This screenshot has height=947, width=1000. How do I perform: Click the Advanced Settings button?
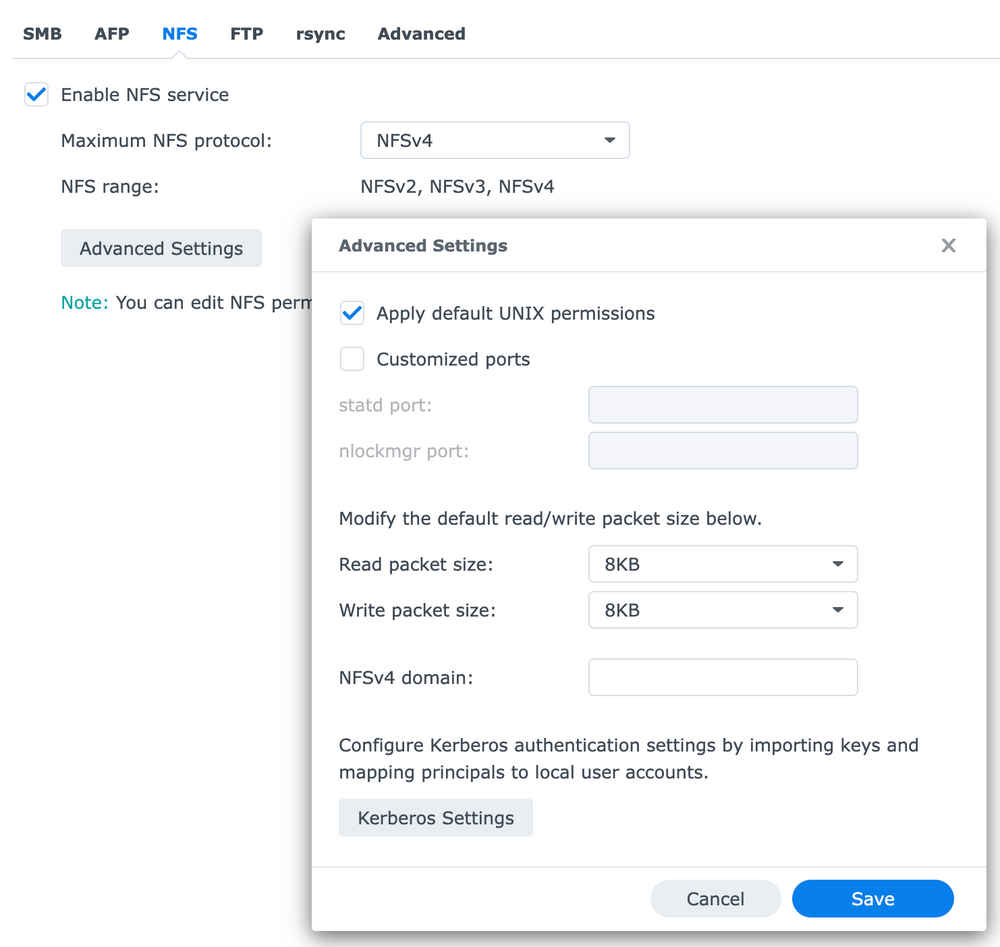click(160, 247)
